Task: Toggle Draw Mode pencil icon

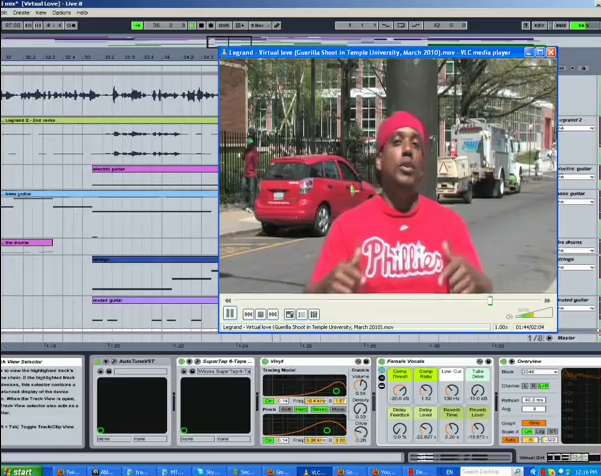Action: point(276,25)
